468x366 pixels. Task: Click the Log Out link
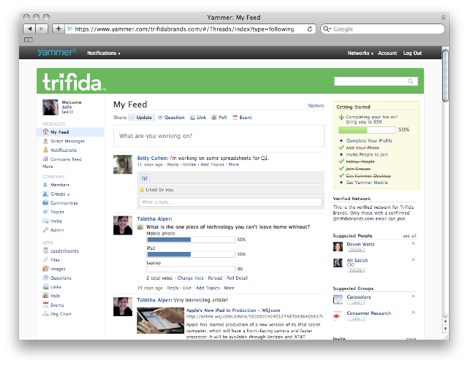[x=412, y=53]
